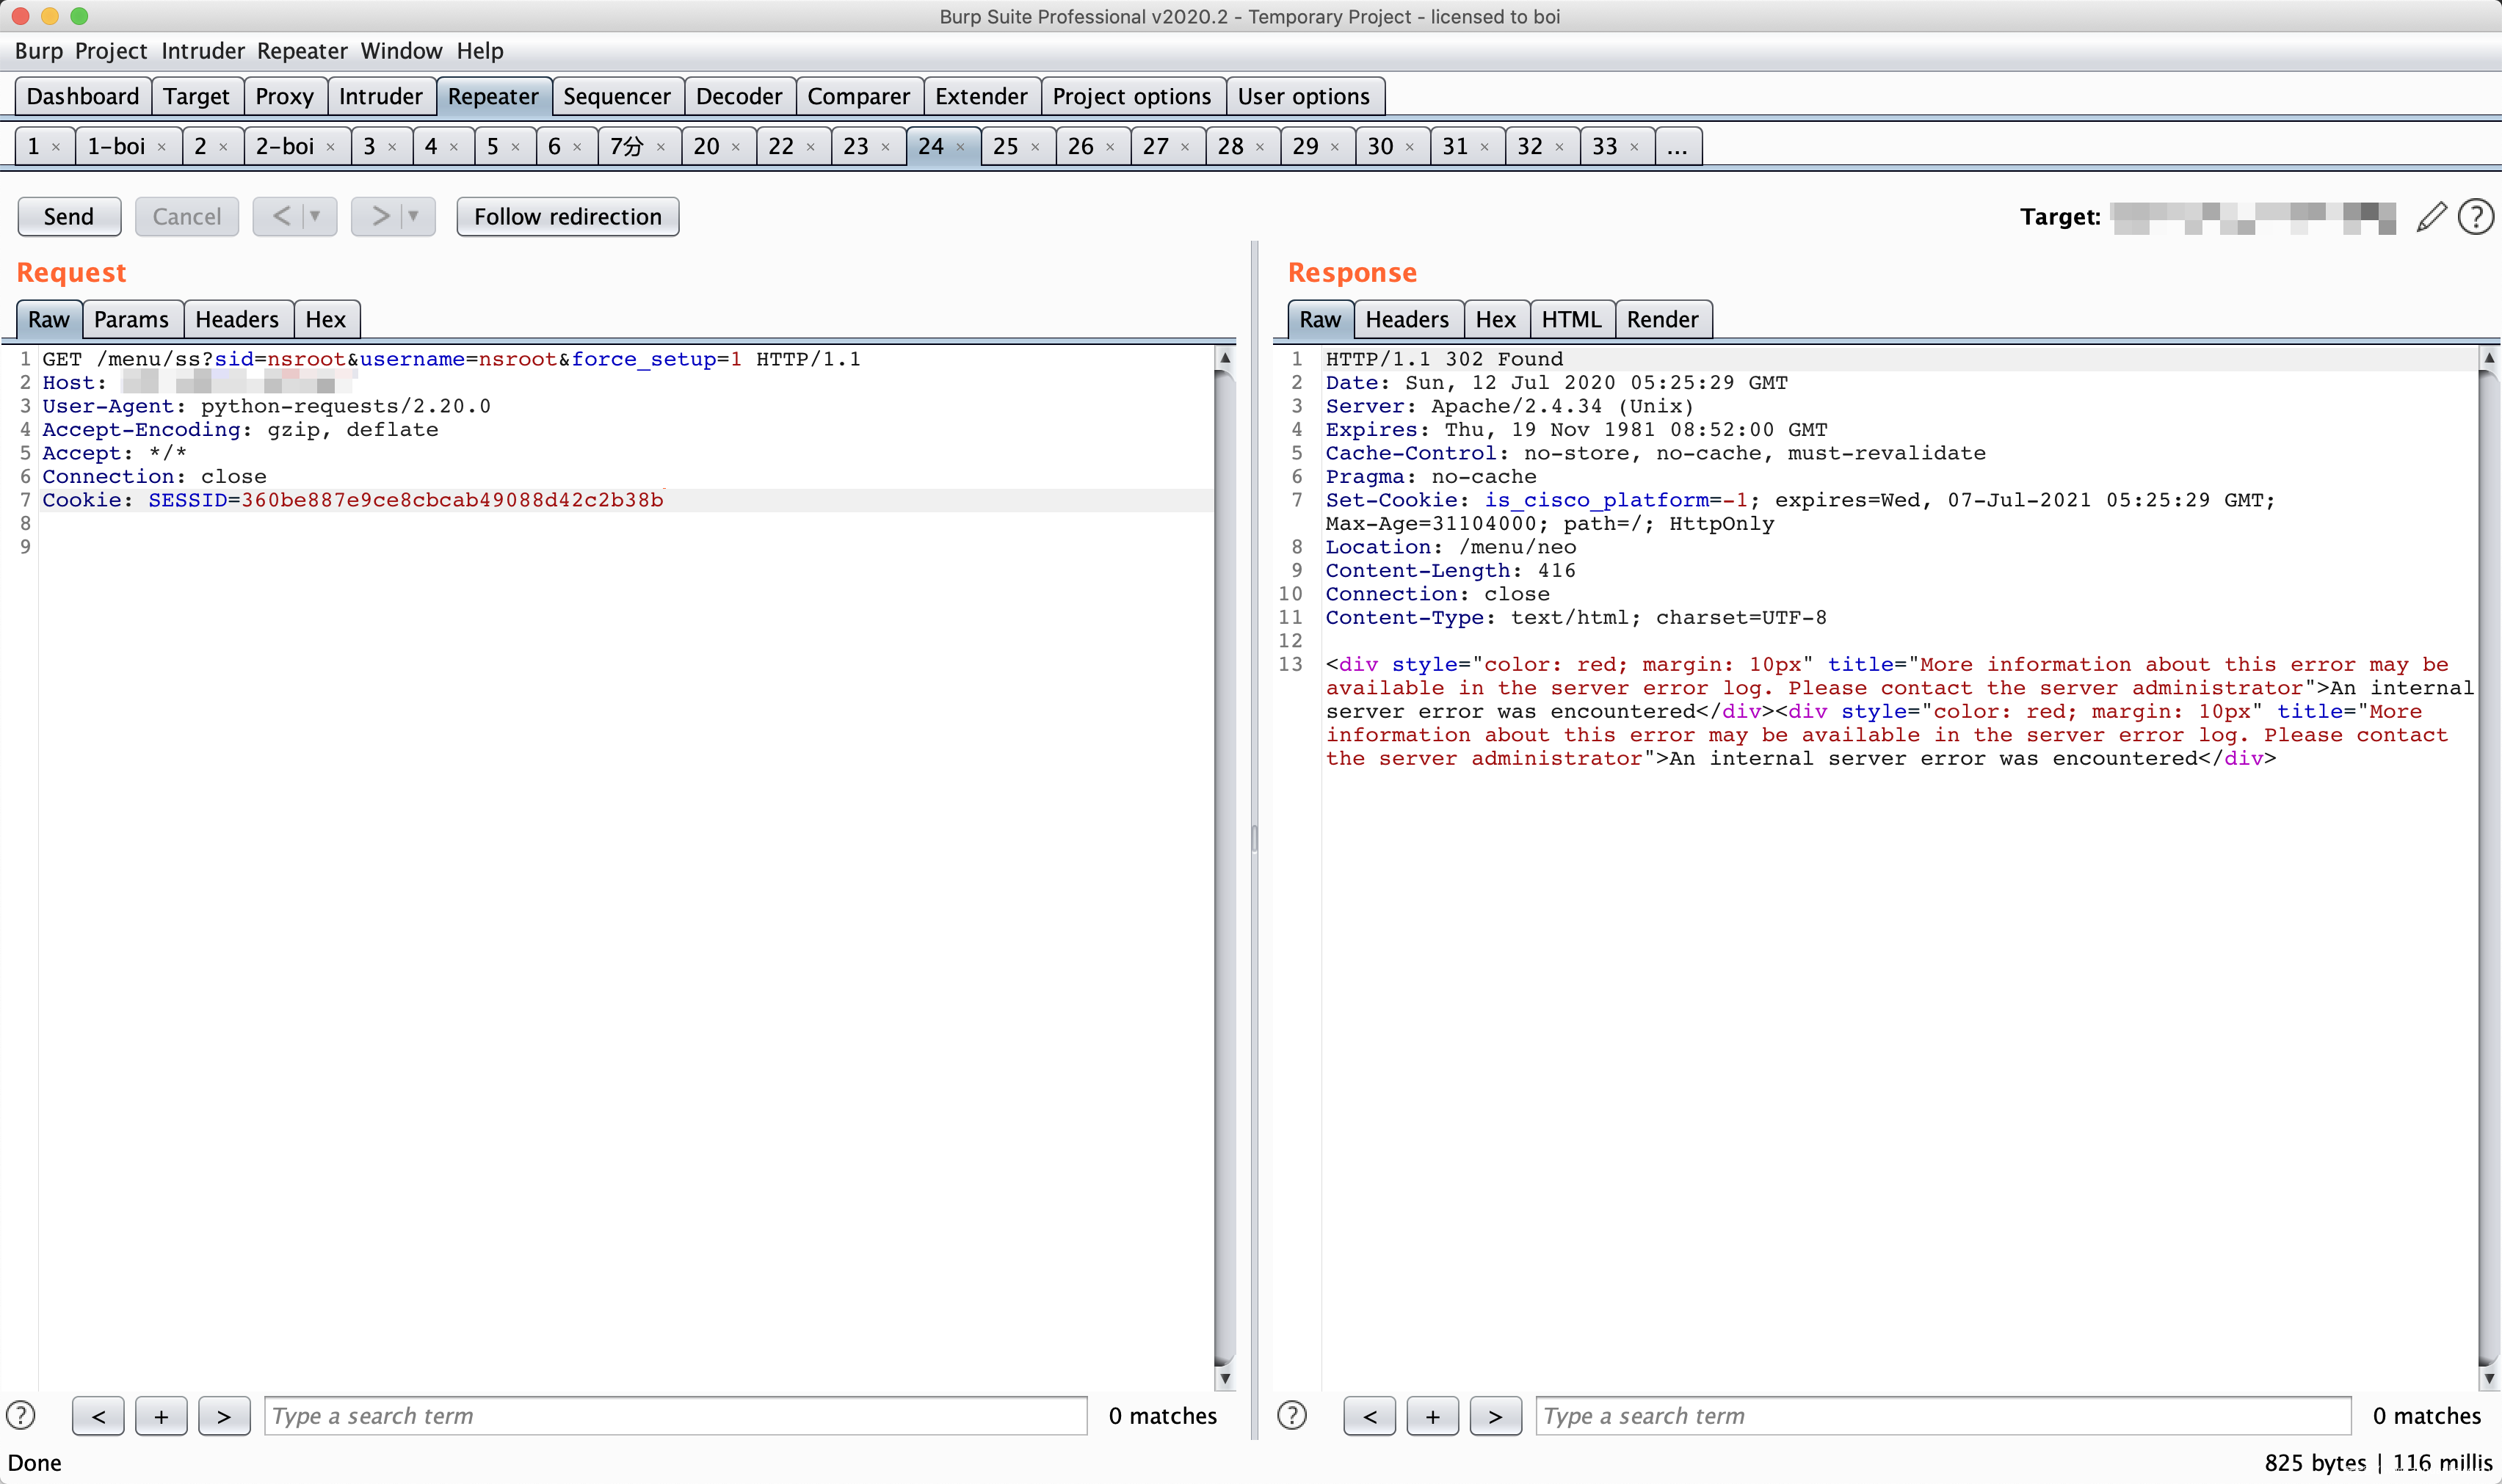Open history forward dropdown arrow
The width and height of the screenshot is (2502, 1484).
[413, 216]
